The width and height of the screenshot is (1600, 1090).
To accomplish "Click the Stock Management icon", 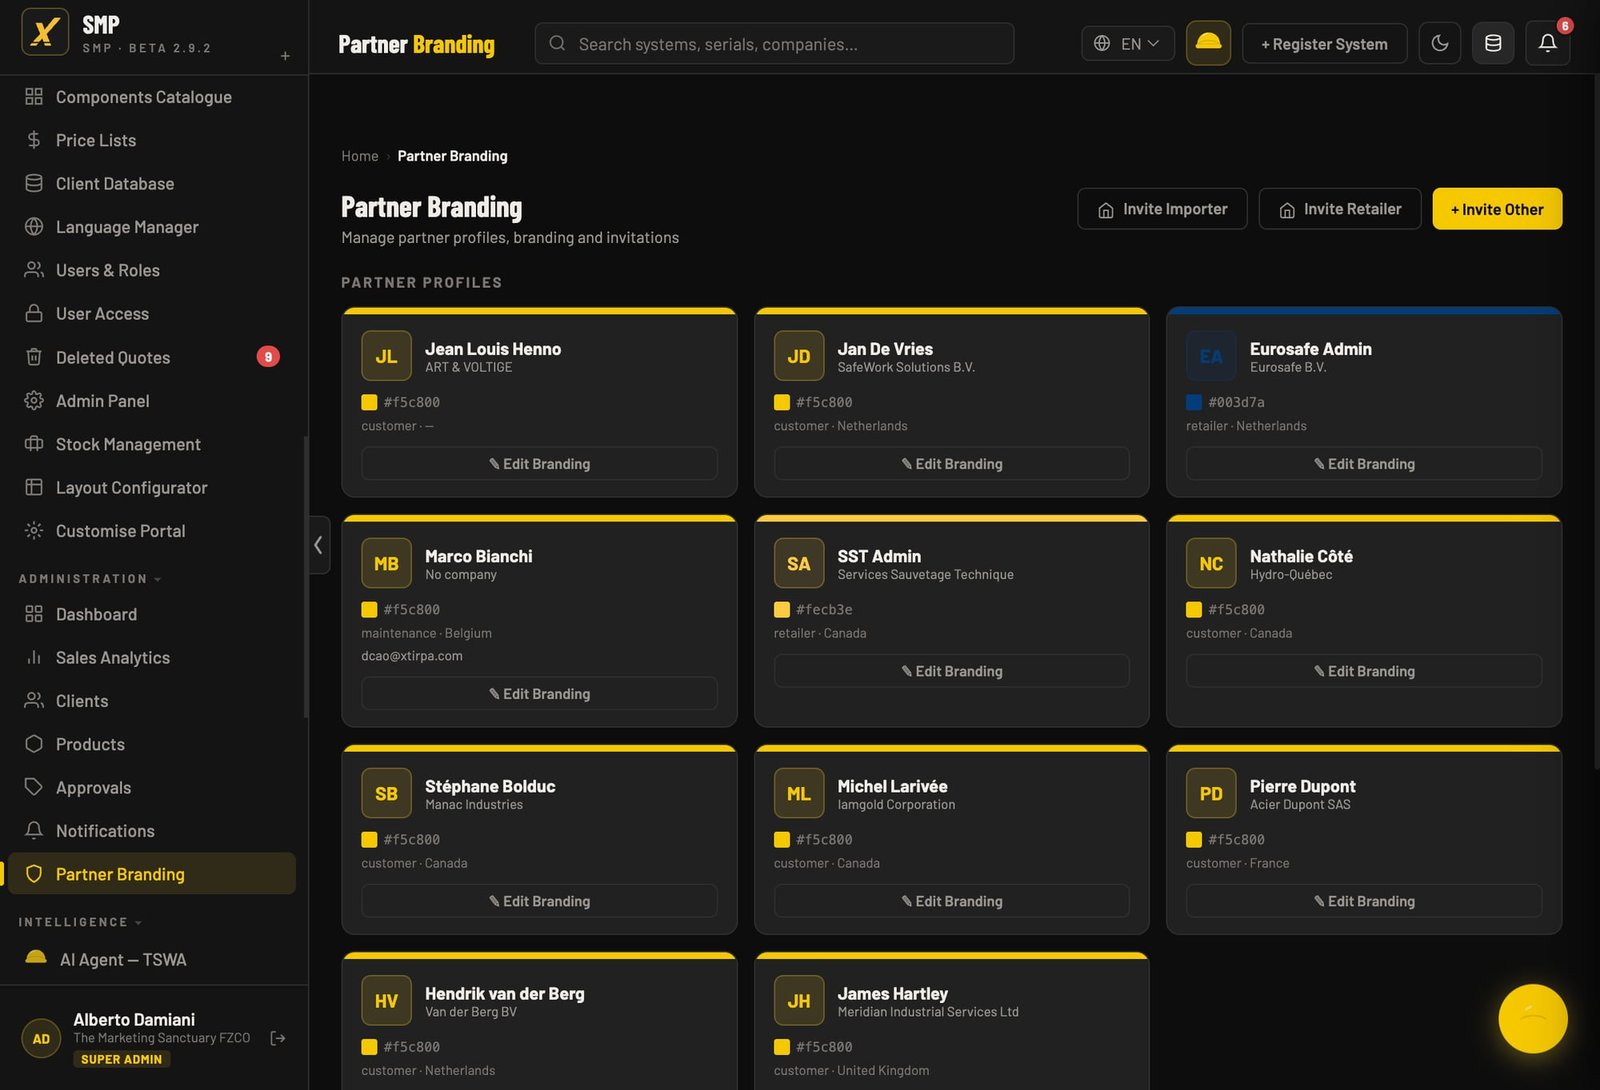I will point(34,444).
